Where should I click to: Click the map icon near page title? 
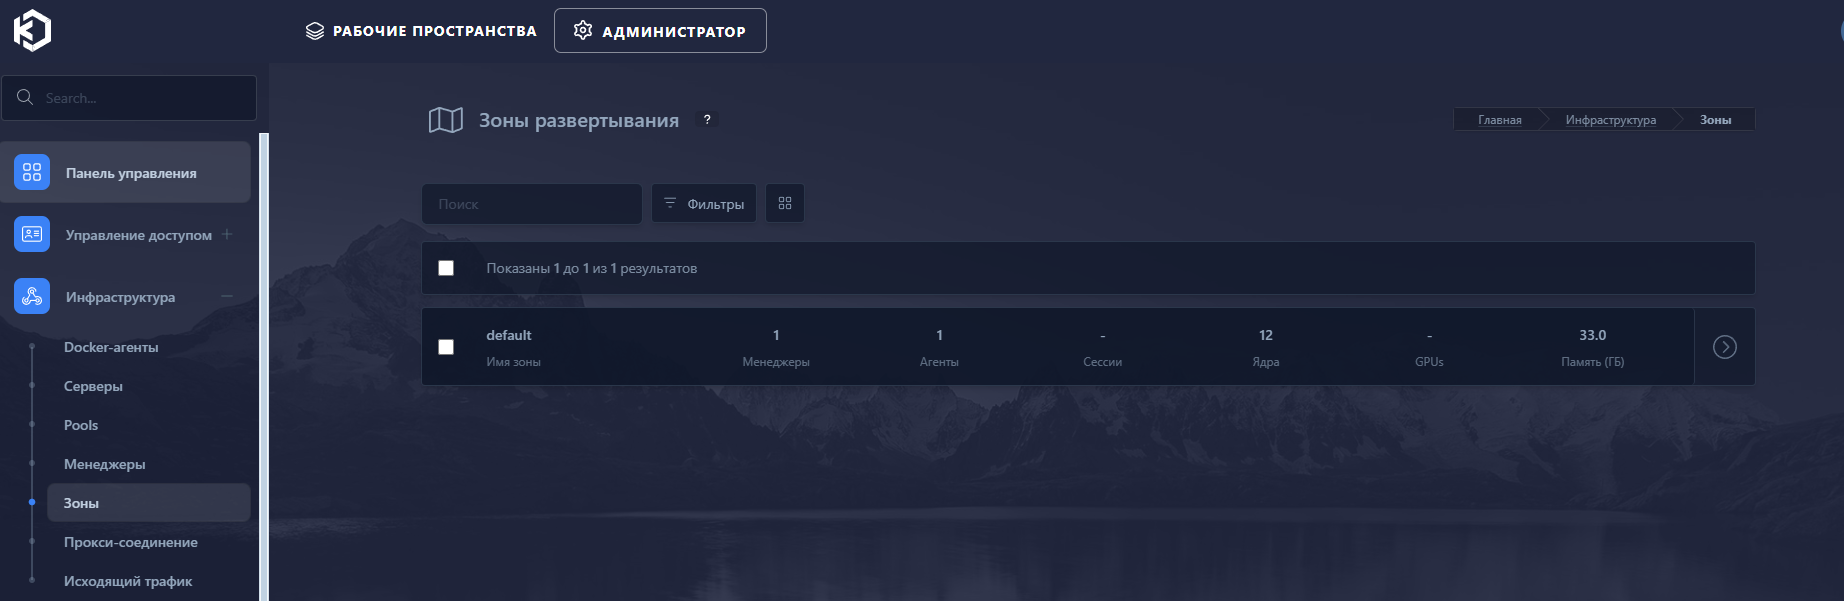coord(445,121)
